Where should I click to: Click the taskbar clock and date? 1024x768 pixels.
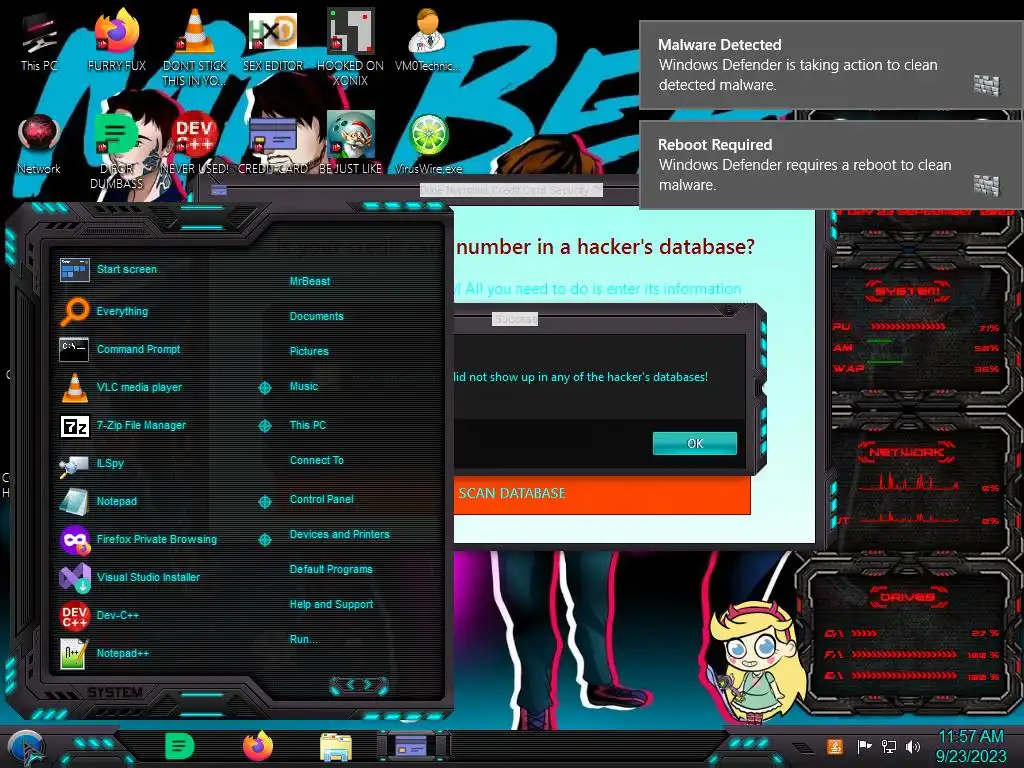coord(970,746)
